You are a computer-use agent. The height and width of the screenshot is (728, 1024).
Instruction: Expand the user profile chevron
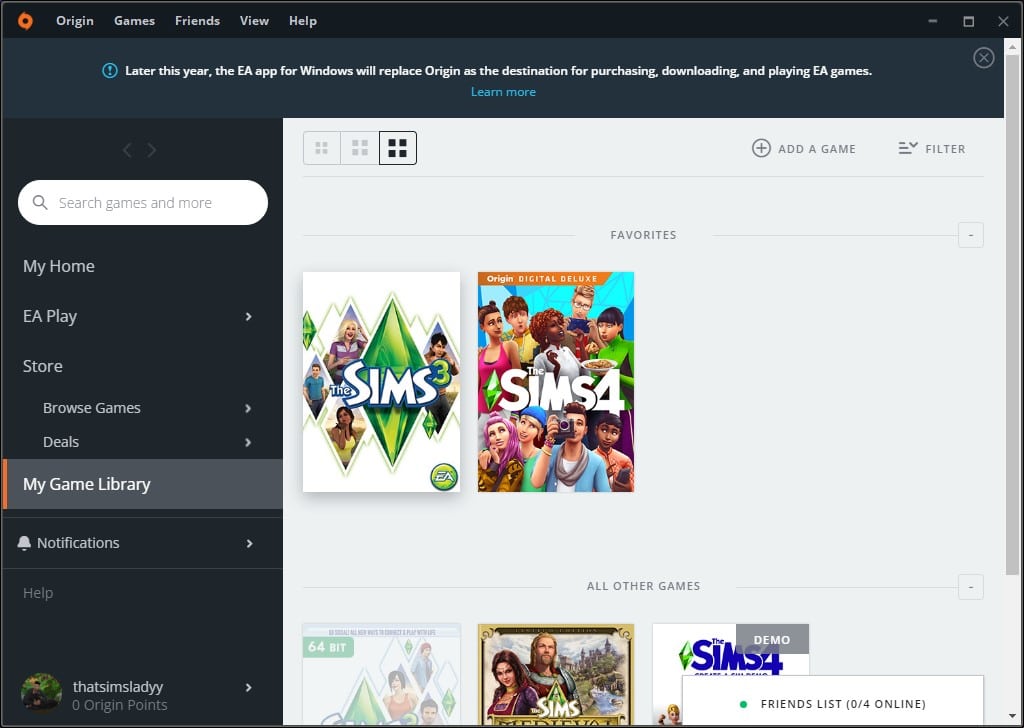pos(249,688)
